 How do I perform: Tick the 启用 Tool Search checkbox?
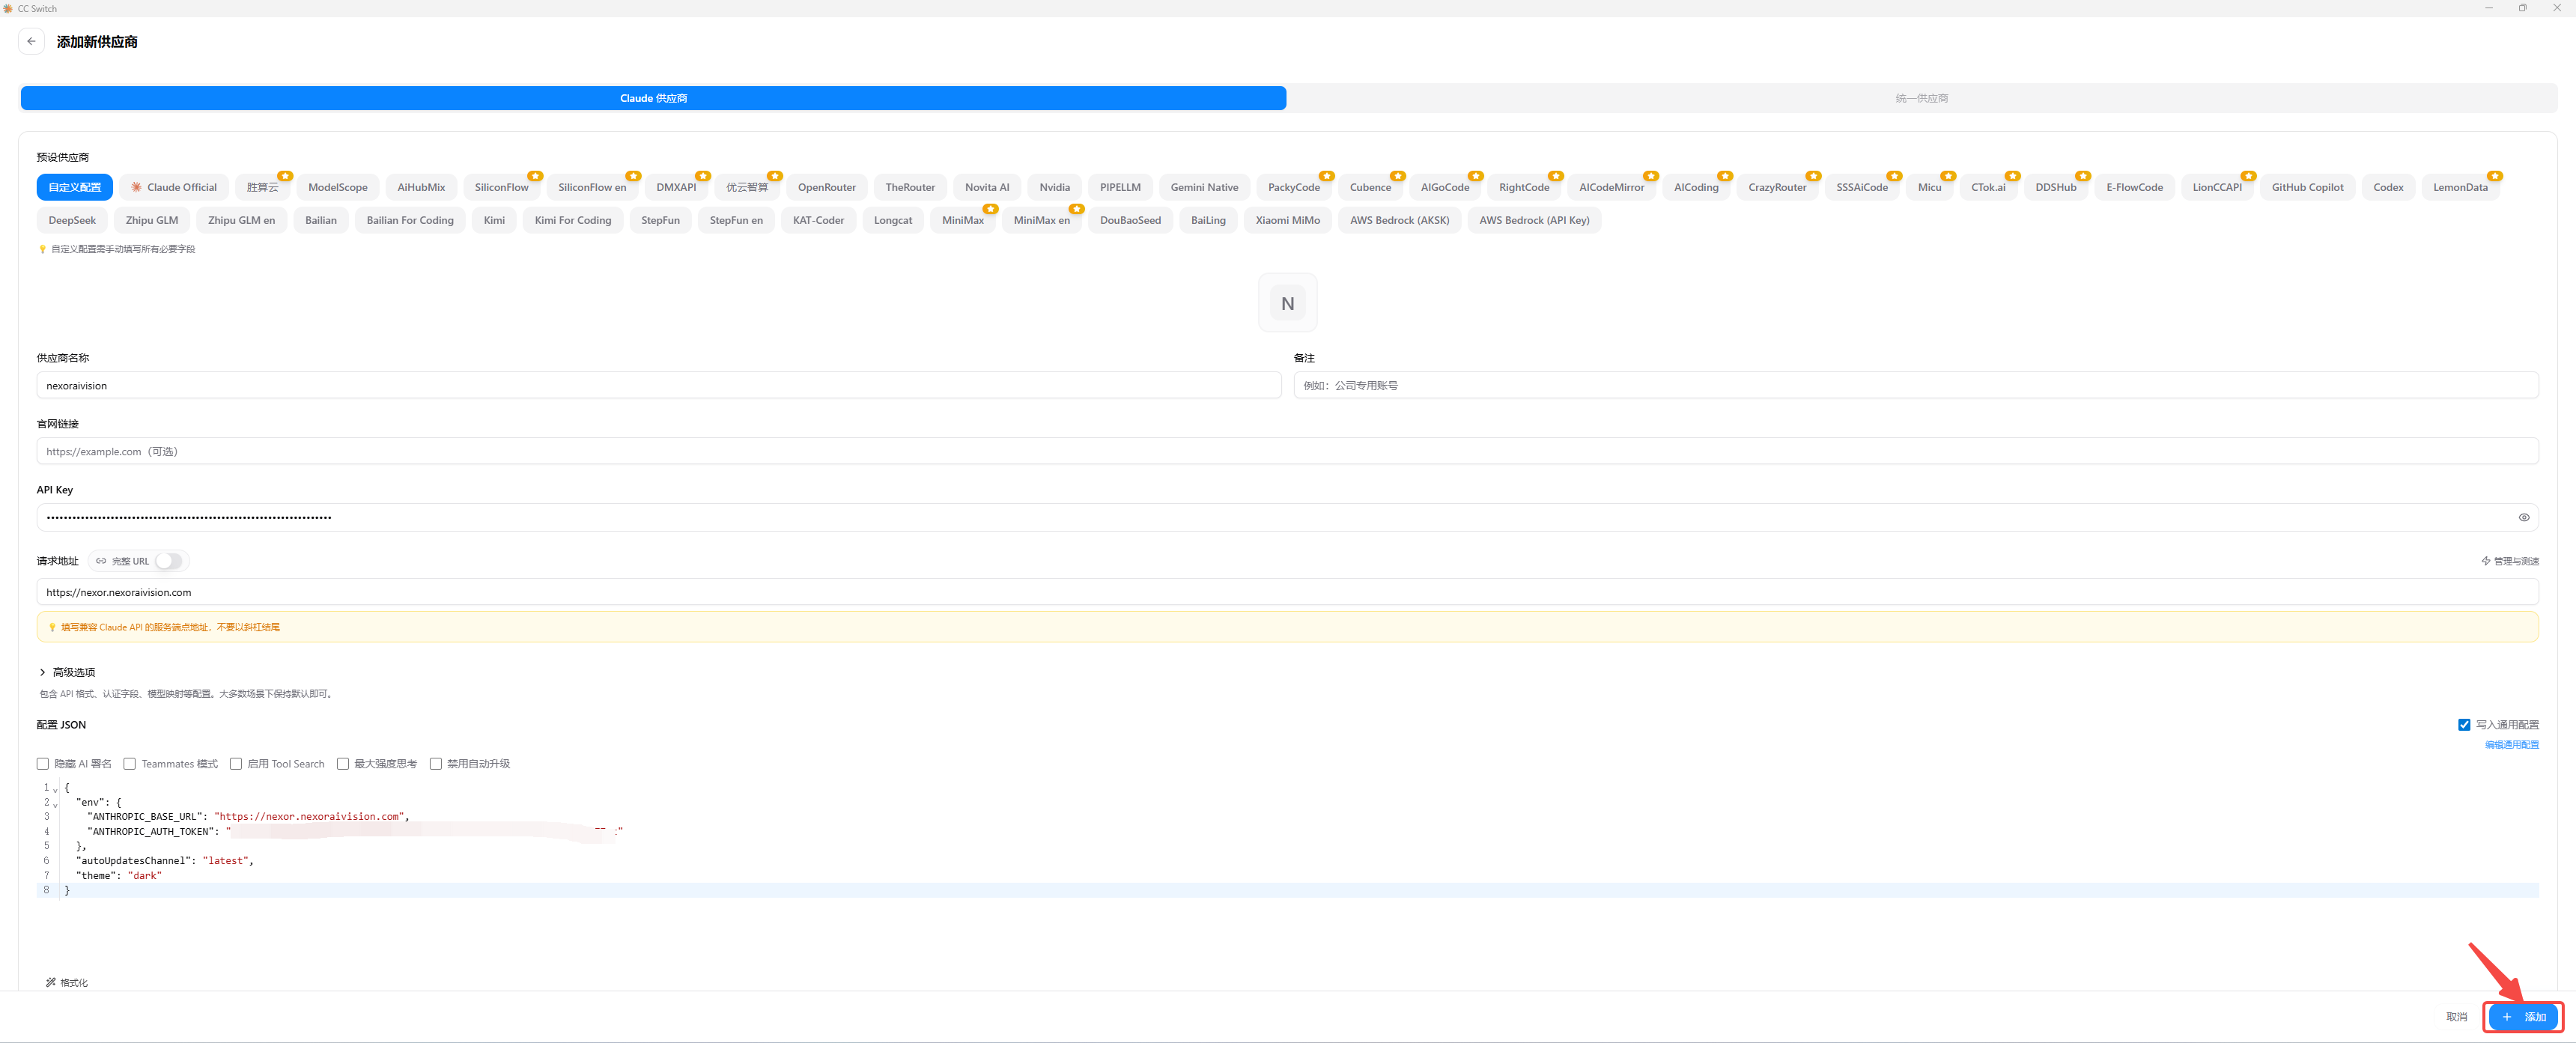236,764
